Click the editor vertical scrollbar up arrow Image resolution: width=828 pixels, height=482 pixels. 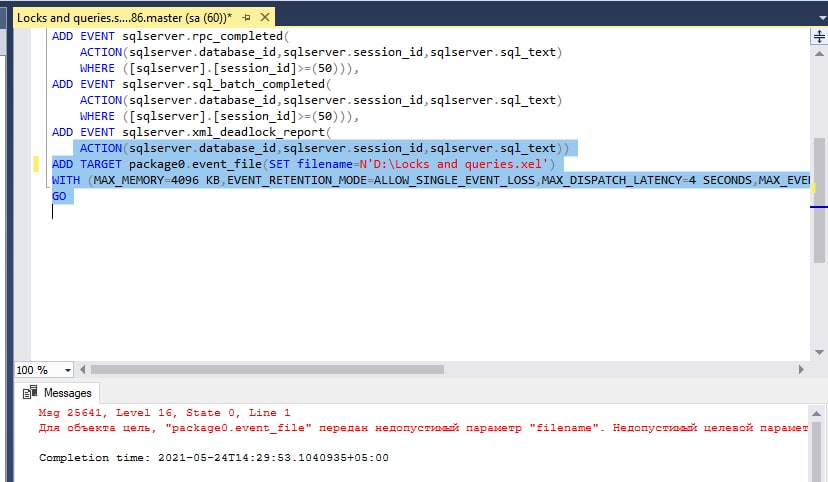[x=819, y=54]
